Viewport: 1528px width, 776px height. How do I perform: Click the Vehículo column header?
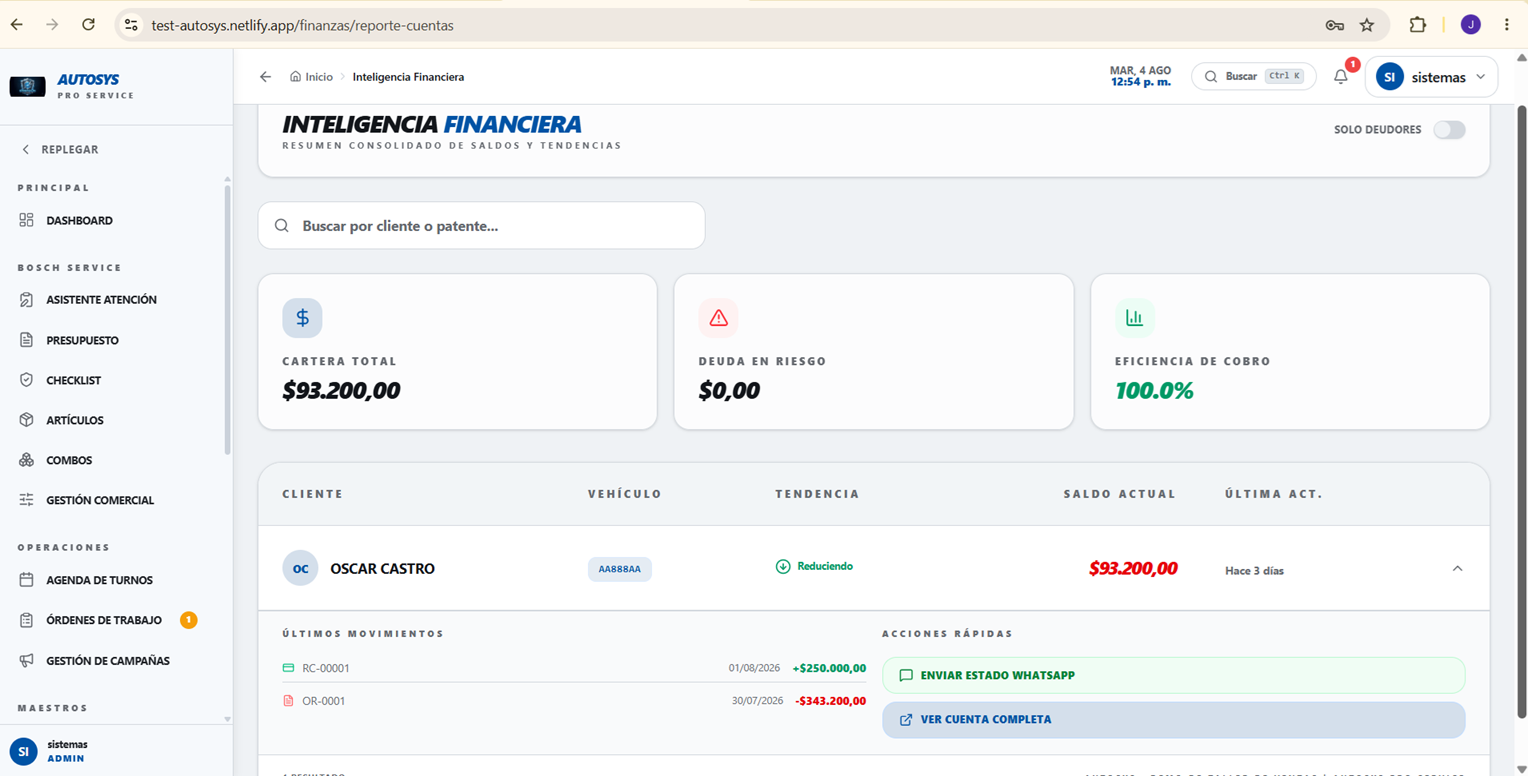tap(625, 494)
